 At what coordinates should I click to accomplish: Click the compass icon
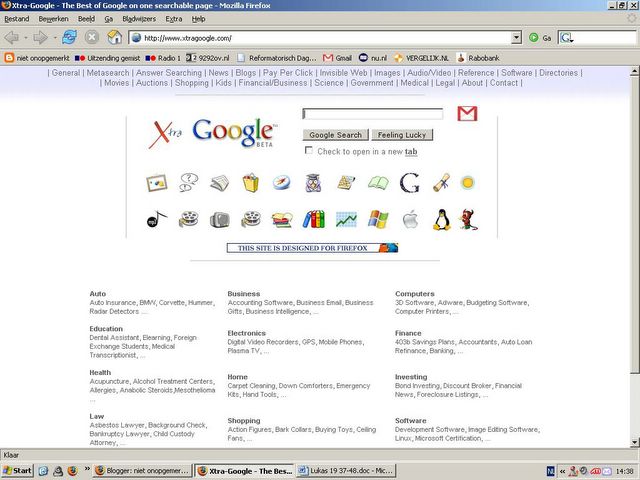point(282,182)
